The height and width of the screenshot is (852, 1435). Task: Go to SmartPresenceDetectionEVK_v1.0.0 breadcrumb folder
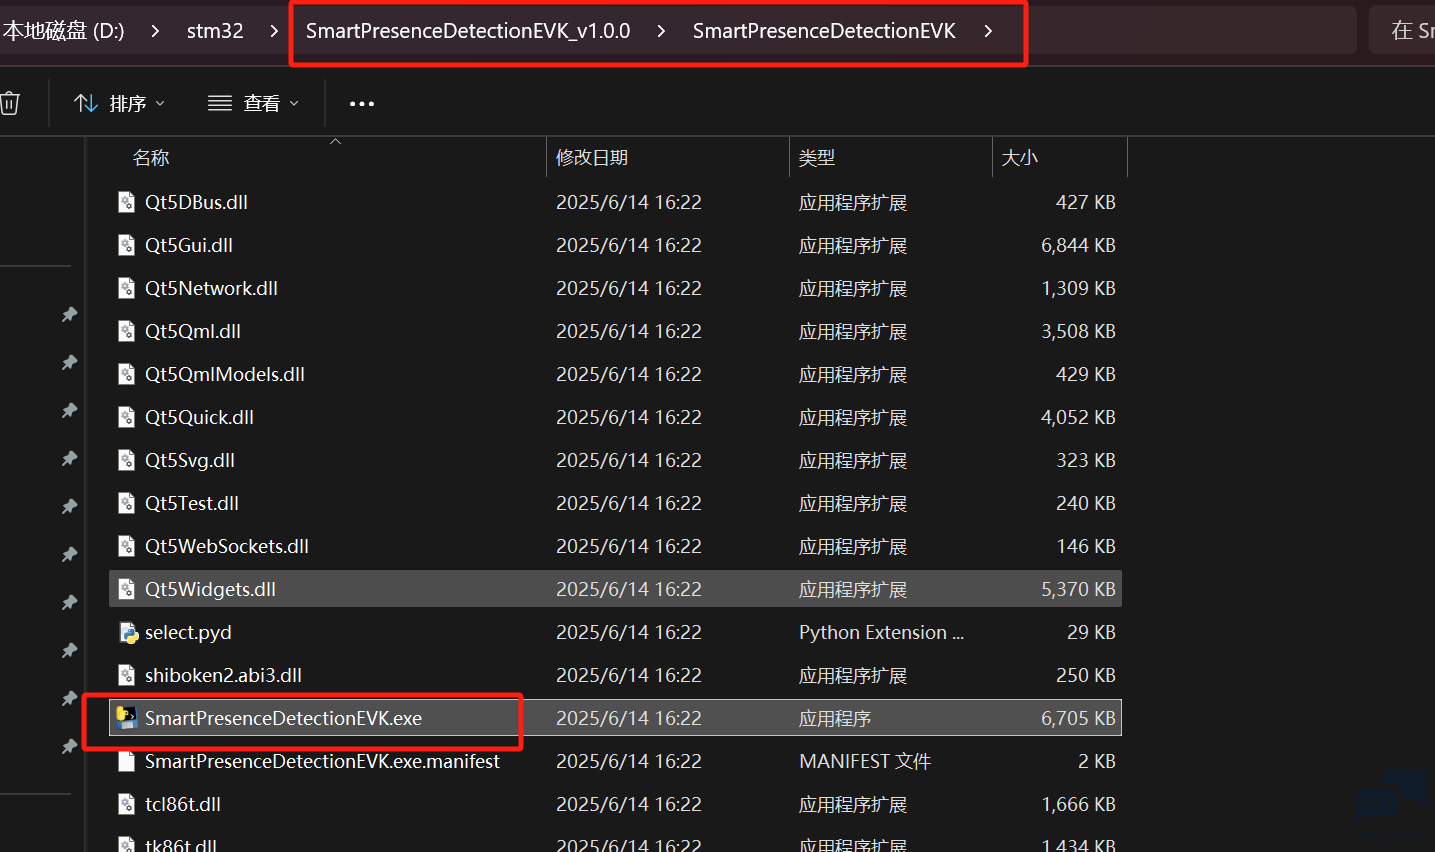pyautogui.click(x=468, y=31)
